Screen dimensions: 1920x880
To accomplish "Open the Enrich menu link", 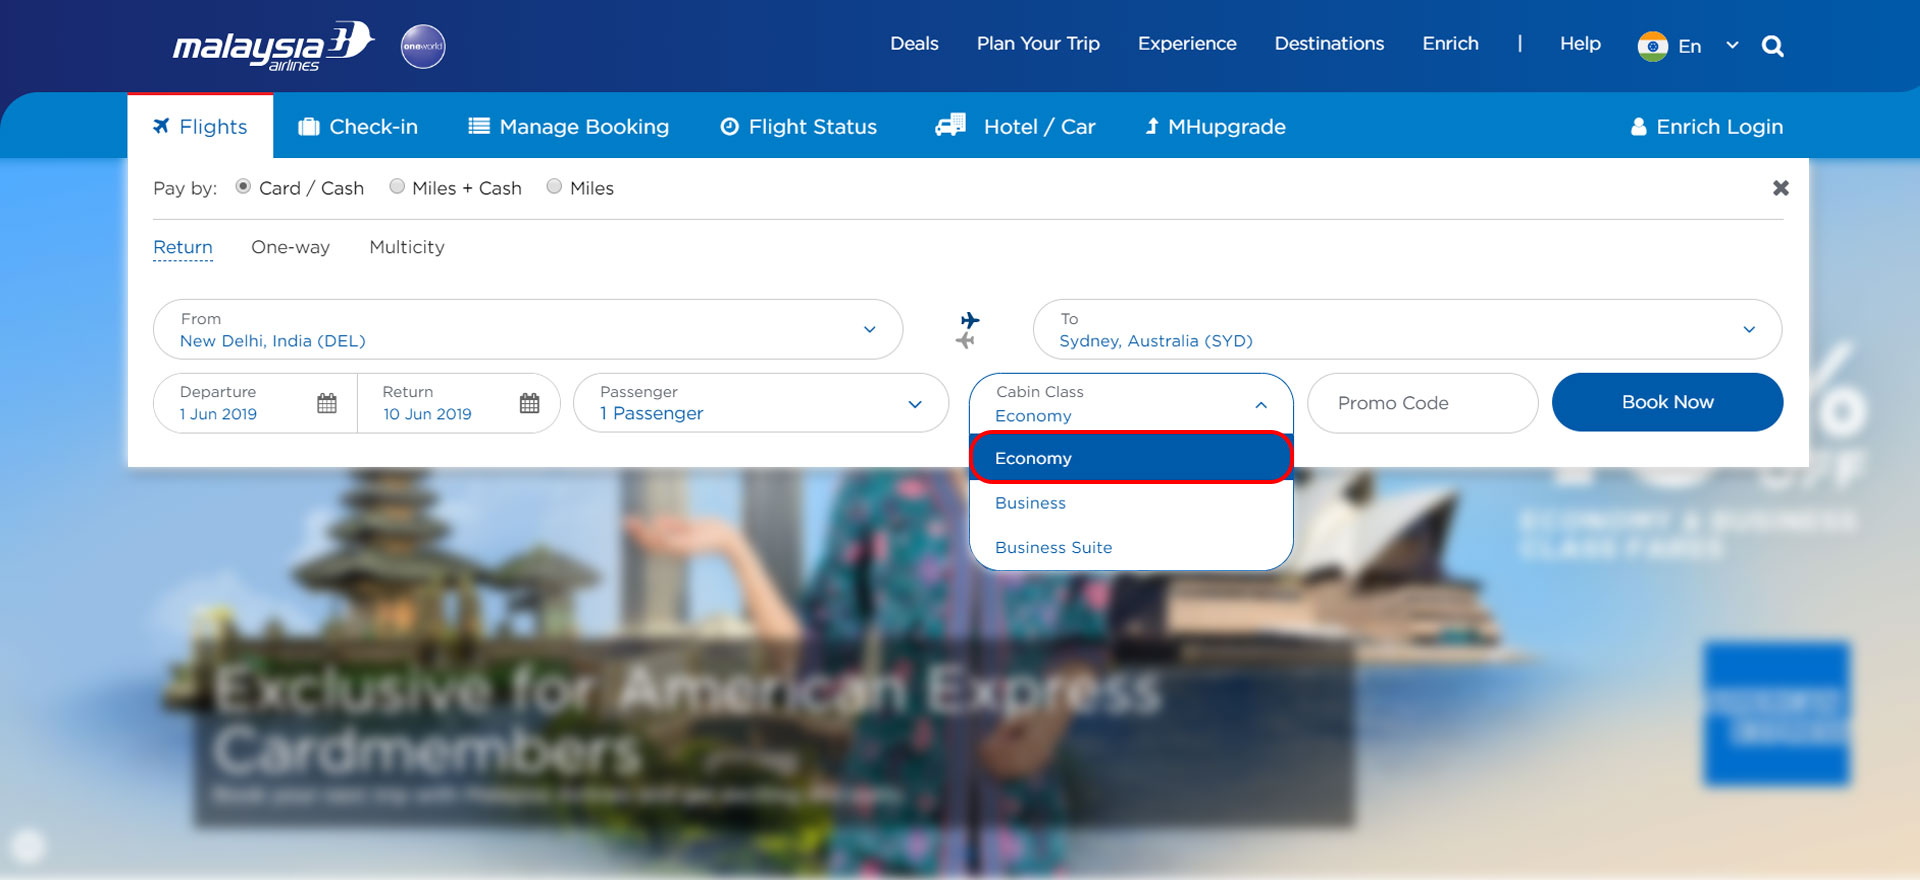I will 1450,43.
